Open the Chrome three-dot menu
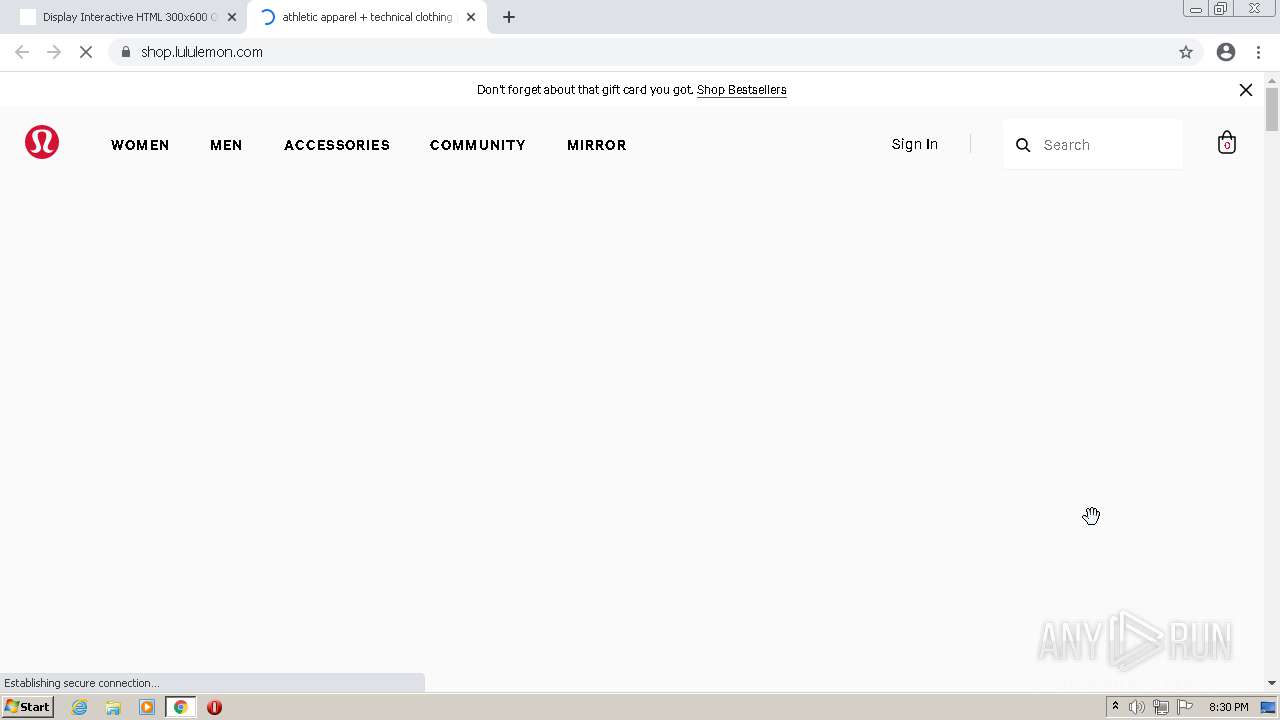Image resolution: width=1280 pixels, height=720 pixels. click(1258, 52)
